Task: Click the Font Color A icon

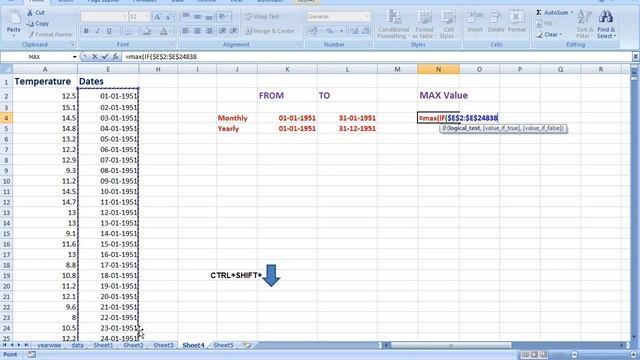Action: (x=163, y=31)
